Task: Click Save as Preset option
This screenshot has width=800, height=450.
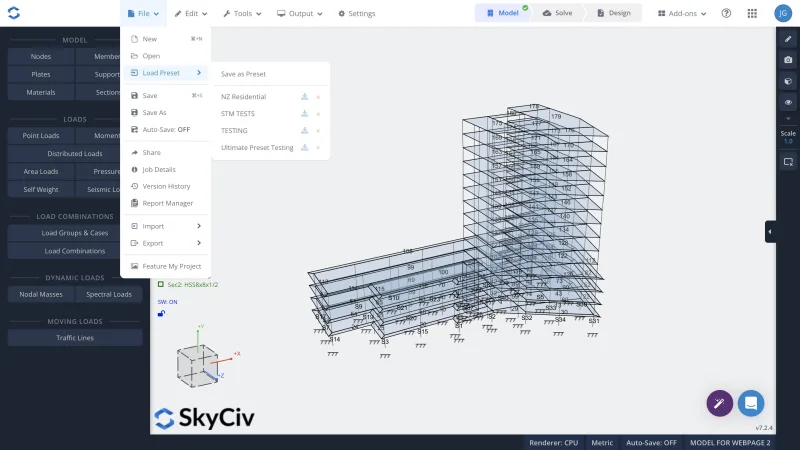Action: (243, 74)
